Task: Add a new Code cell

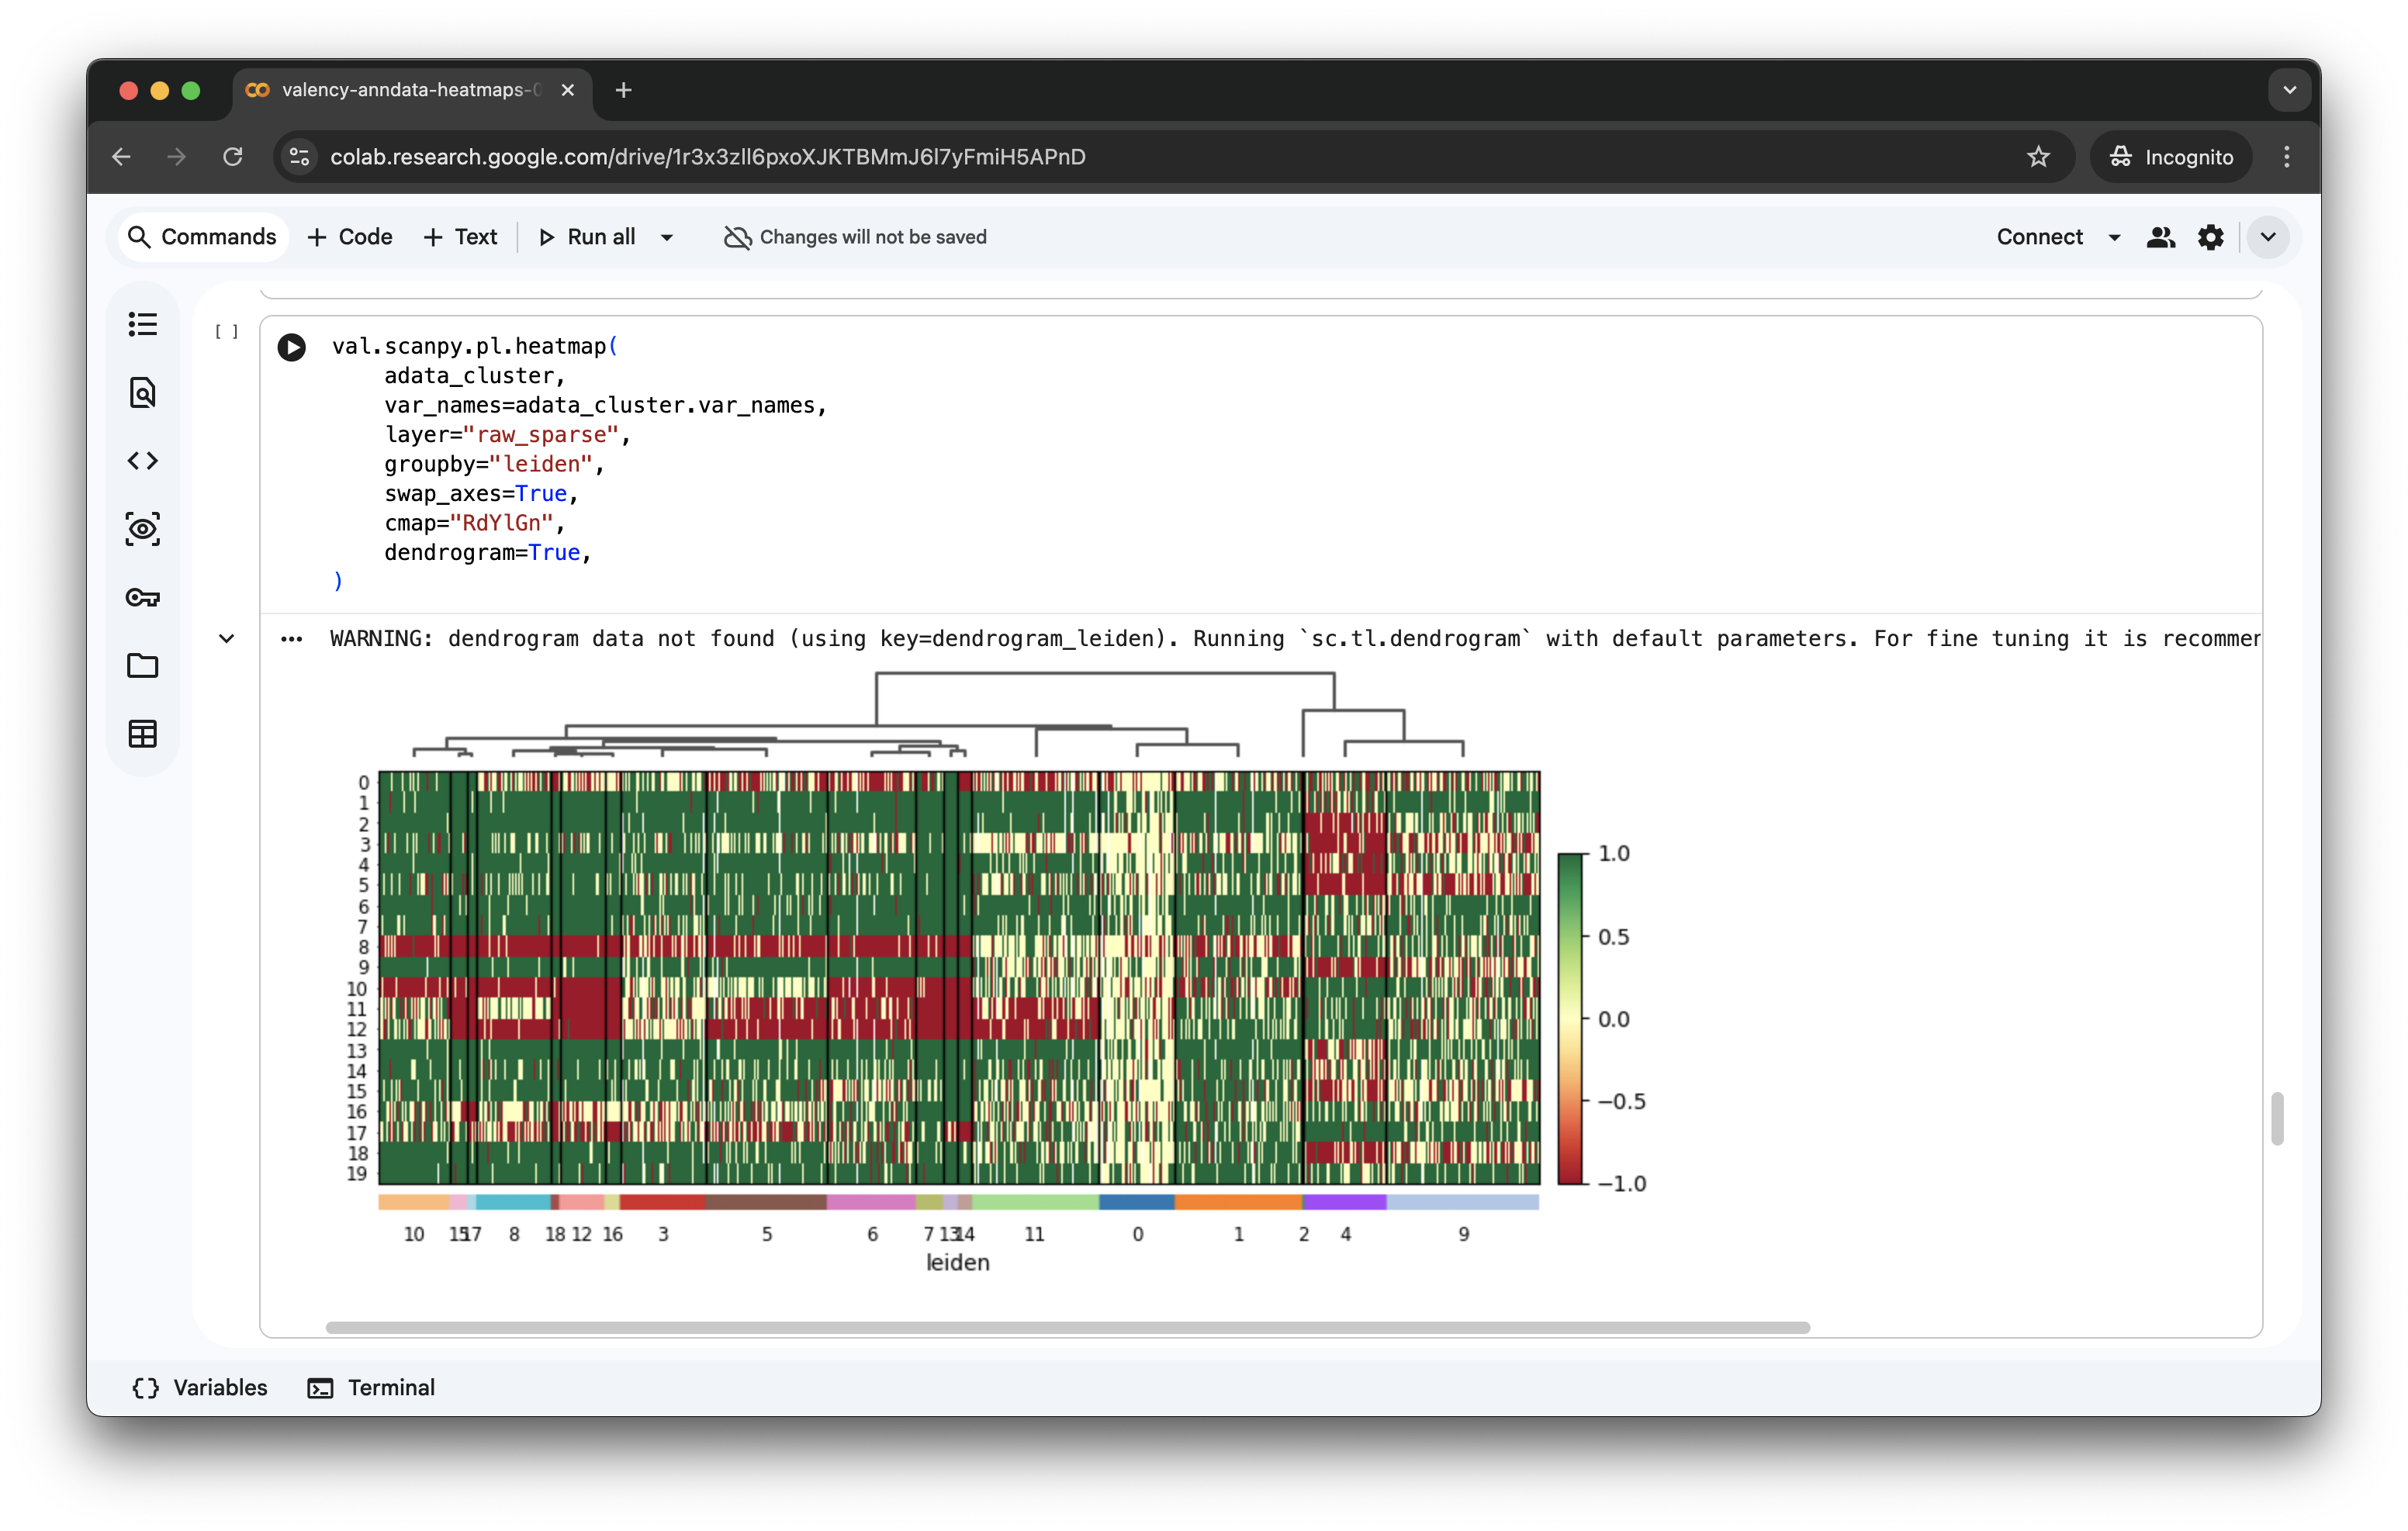Action: point(350,237)
